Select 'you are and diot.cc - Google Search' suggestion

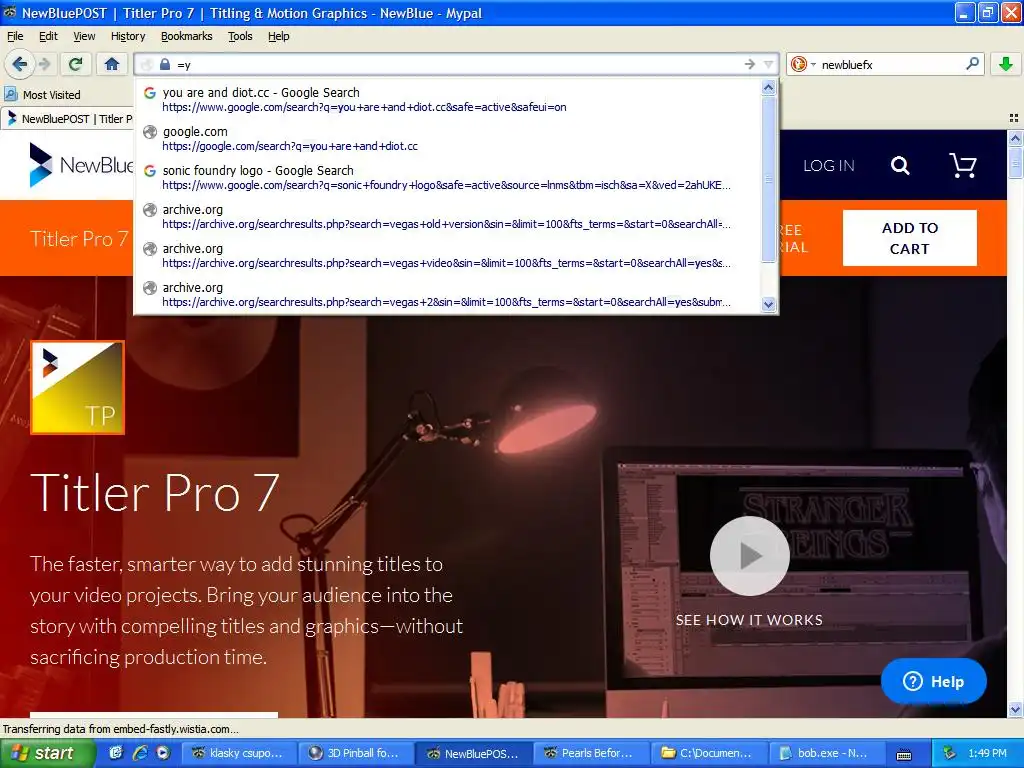447,99
